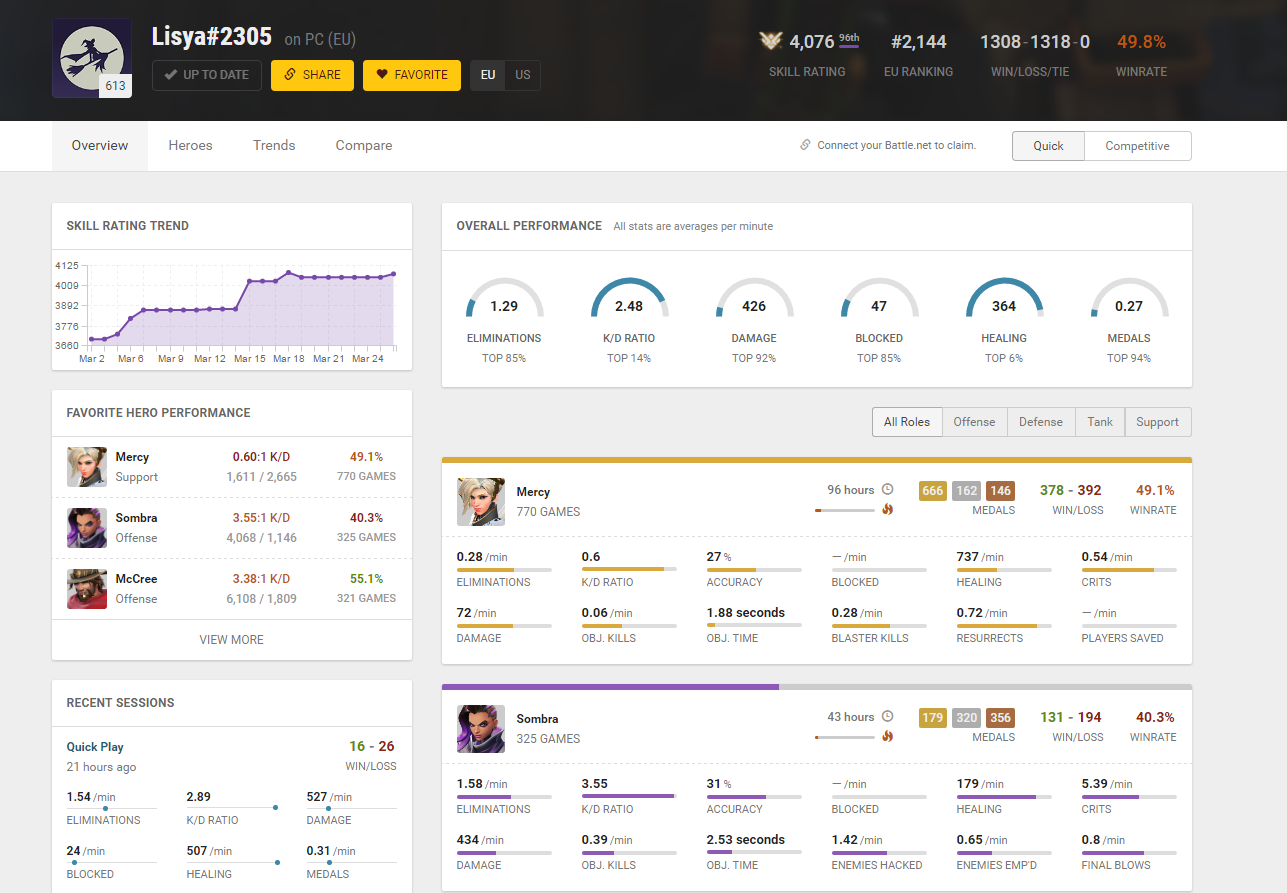
Task: Click Sombra bronze medals badge 356
Action: coord(1000,718)
